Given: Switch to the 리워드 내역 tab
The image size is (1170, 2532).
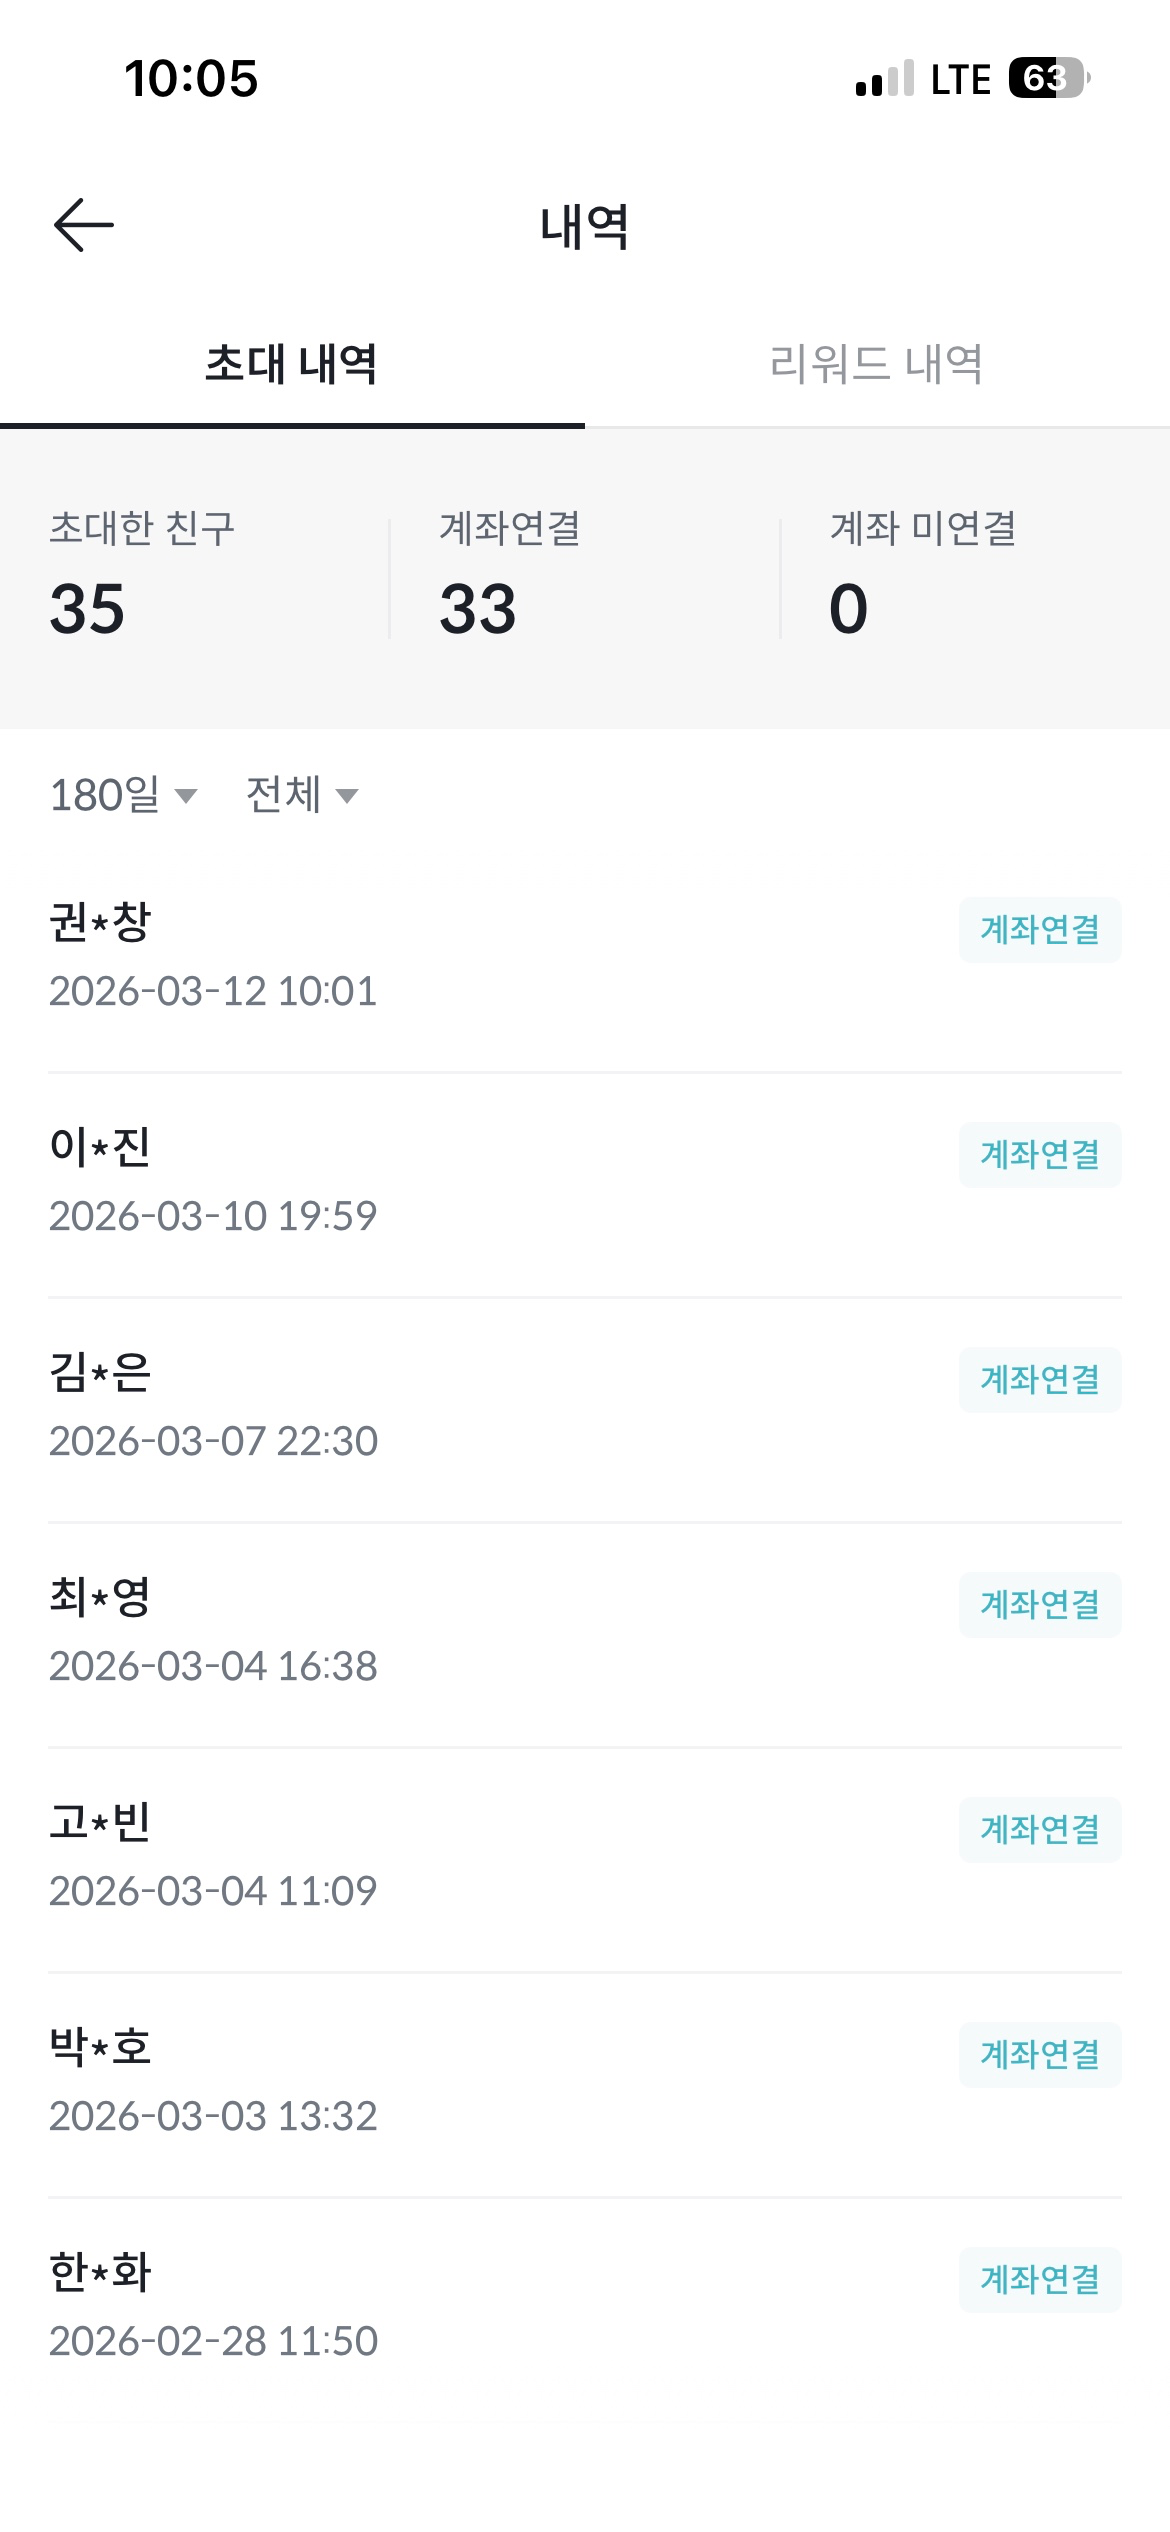Looking at the screenshot, I should pos(877,364).
